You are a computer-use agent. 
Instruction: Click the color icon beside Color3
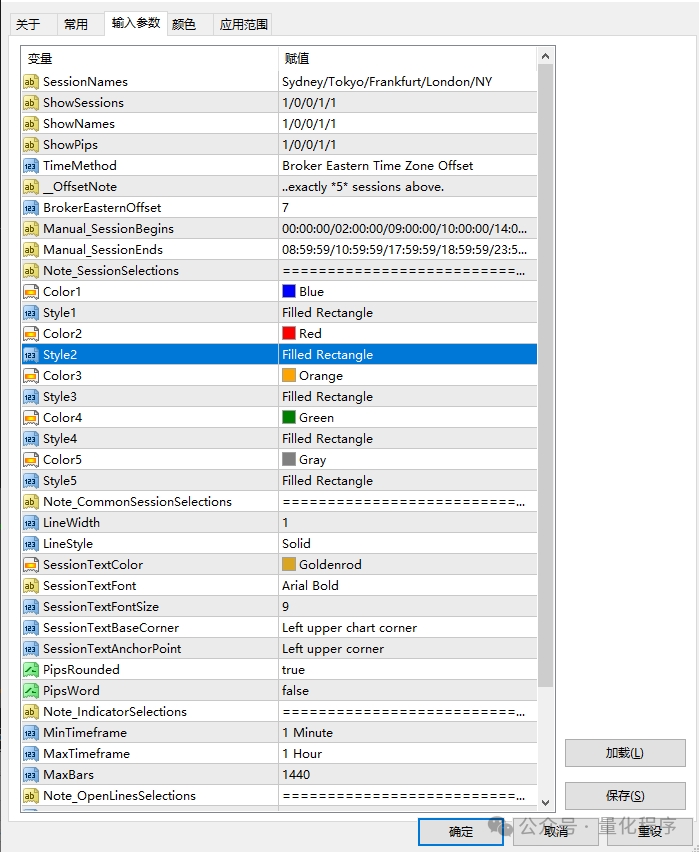tap(30, 375)
